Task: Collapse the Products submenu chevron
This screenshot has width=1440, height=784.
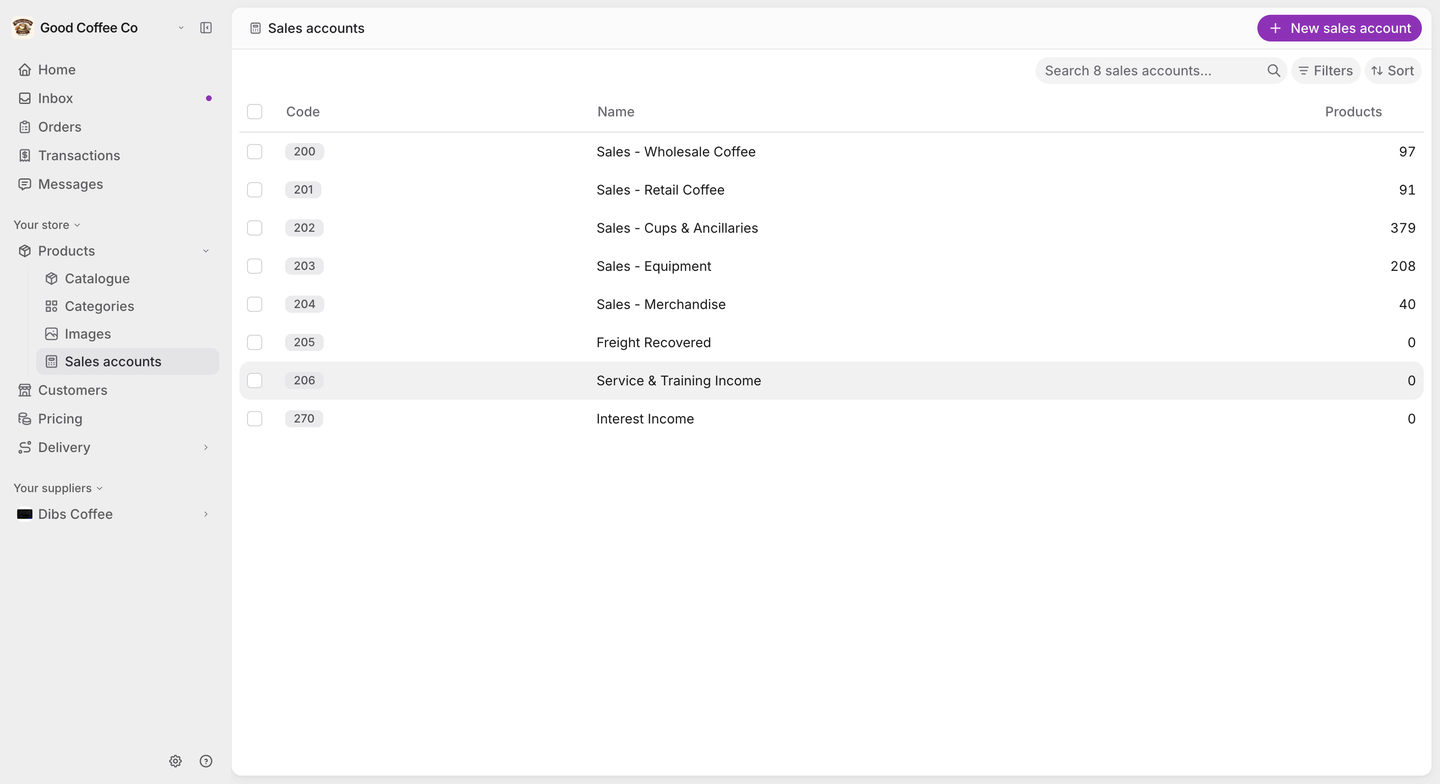Action: pyautogui.click(x=206, y=251)
